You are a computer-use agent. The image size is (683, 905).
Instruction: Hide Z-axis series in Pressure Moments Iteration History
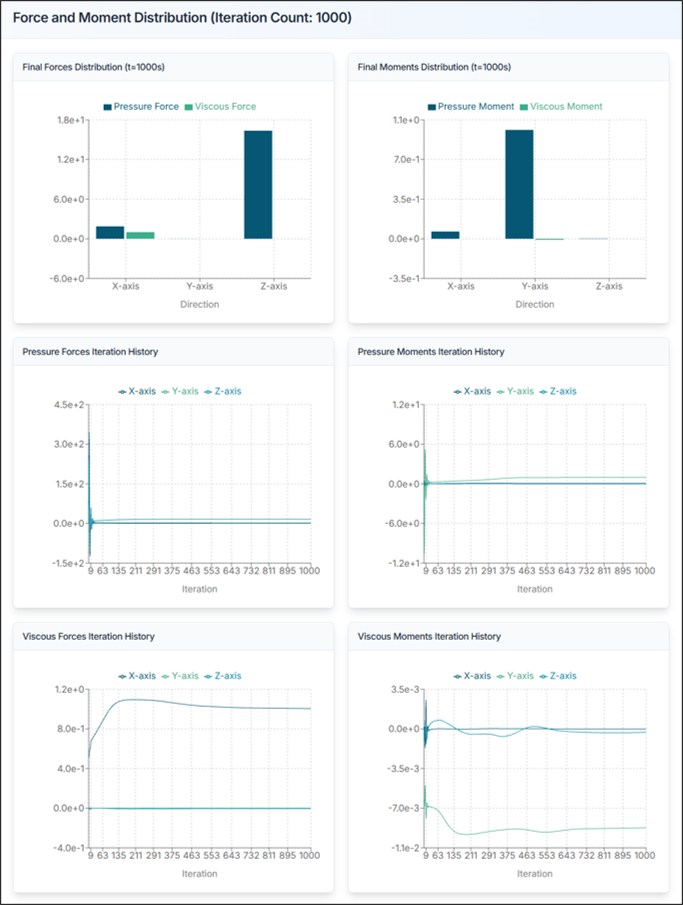tap(557, 391)
